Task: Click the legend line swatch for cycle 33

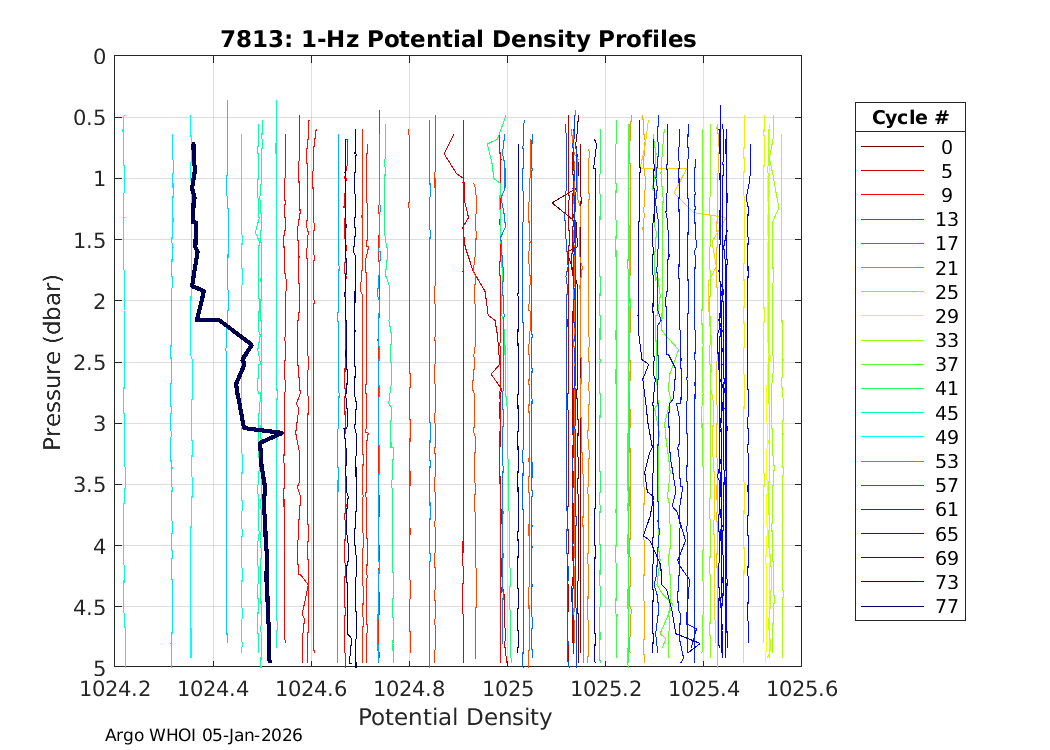Action: (892, 341)
